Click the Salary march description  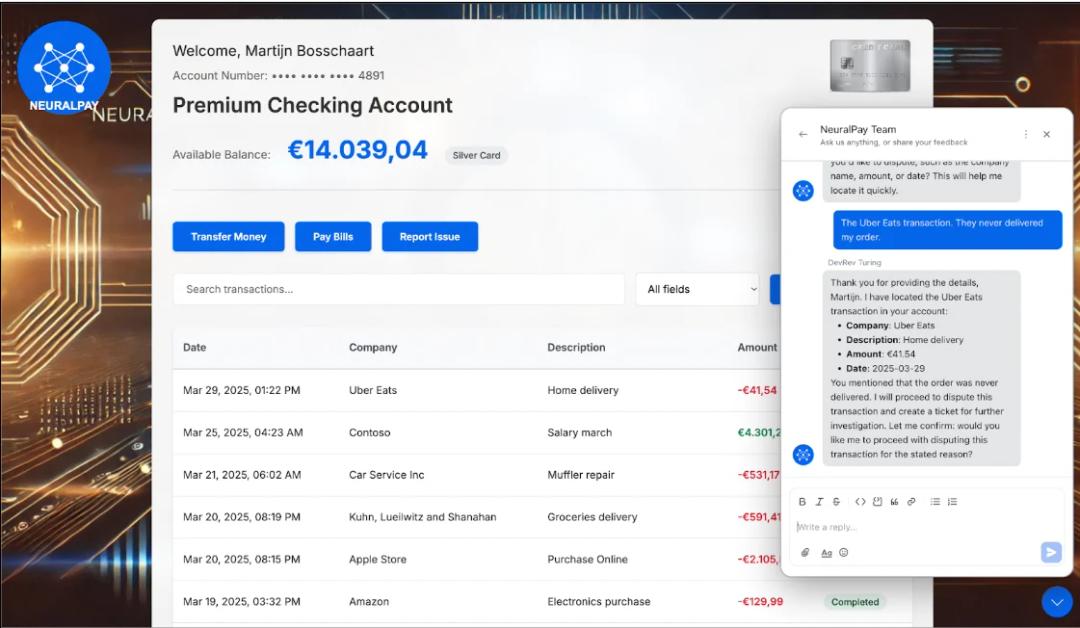point(579,432)
